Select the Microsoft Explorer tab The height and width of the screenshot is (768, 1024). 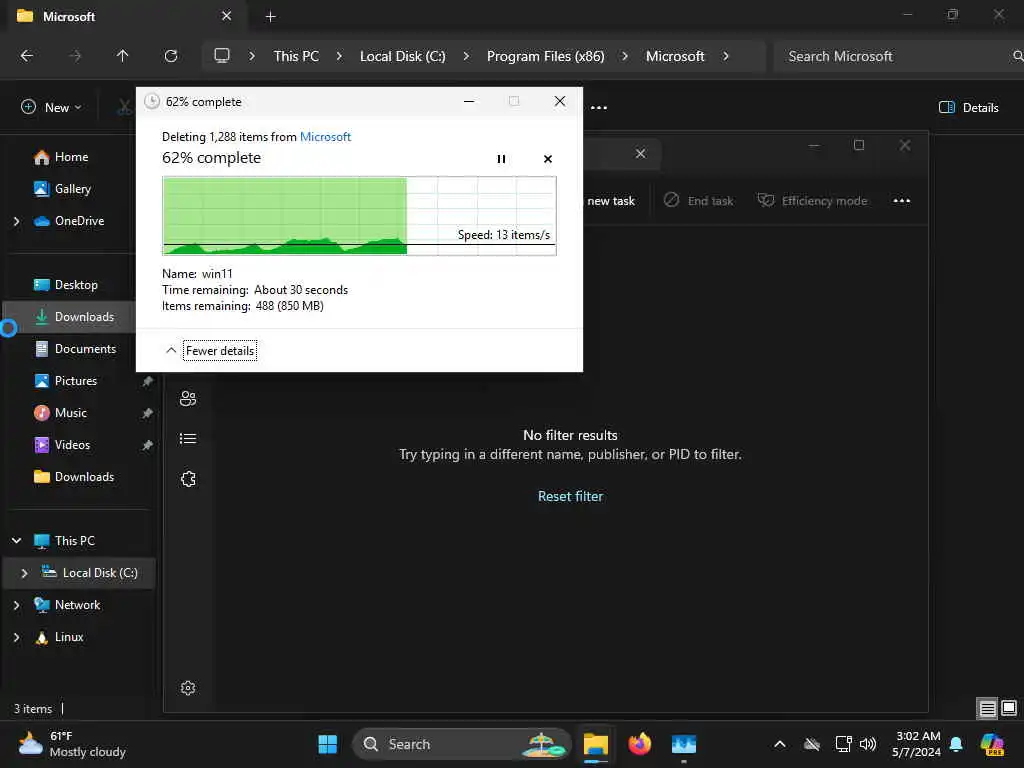[x=124, y=16]
